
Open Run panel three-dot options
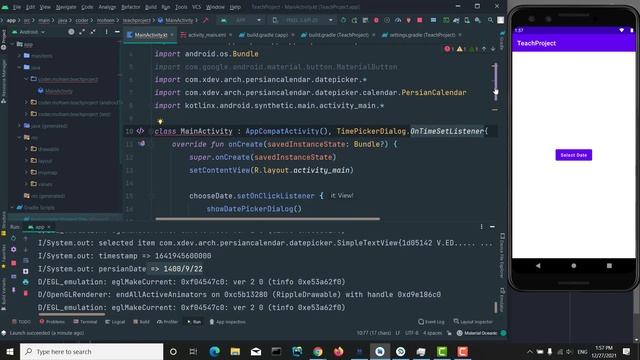(x=482, y=227)
